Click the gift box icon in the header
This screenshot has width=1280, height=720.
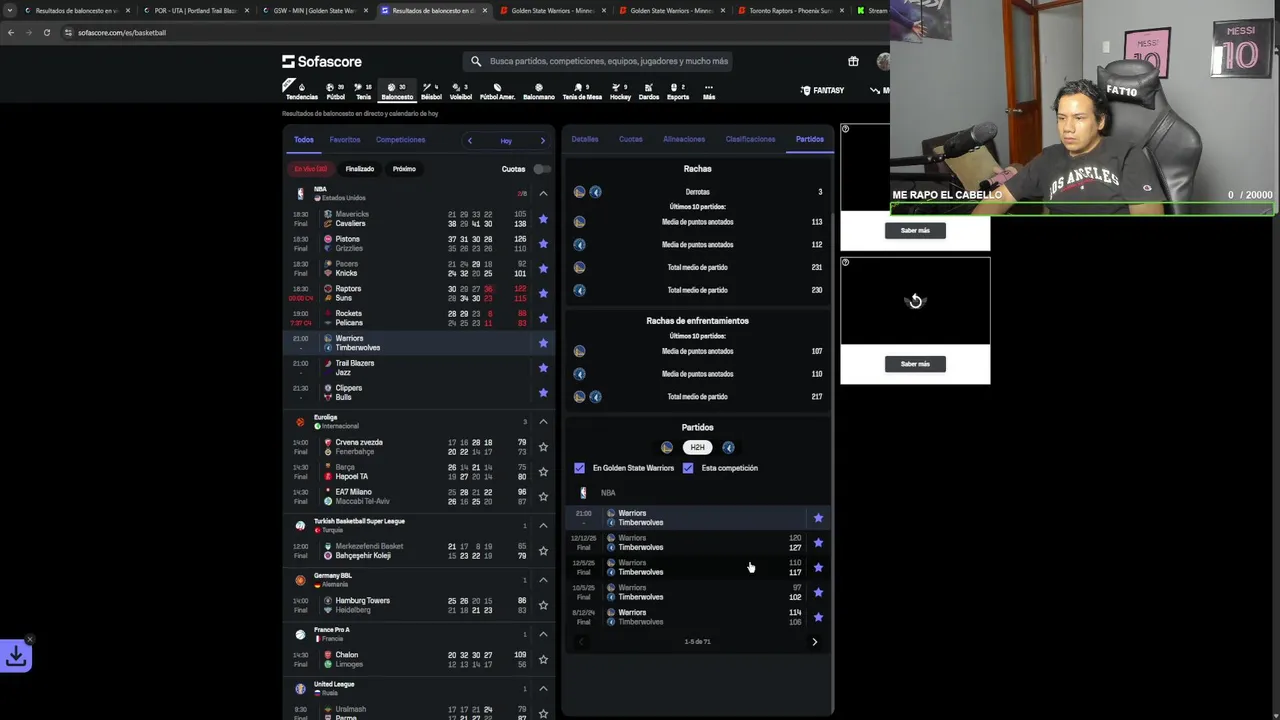click(853, 61)
